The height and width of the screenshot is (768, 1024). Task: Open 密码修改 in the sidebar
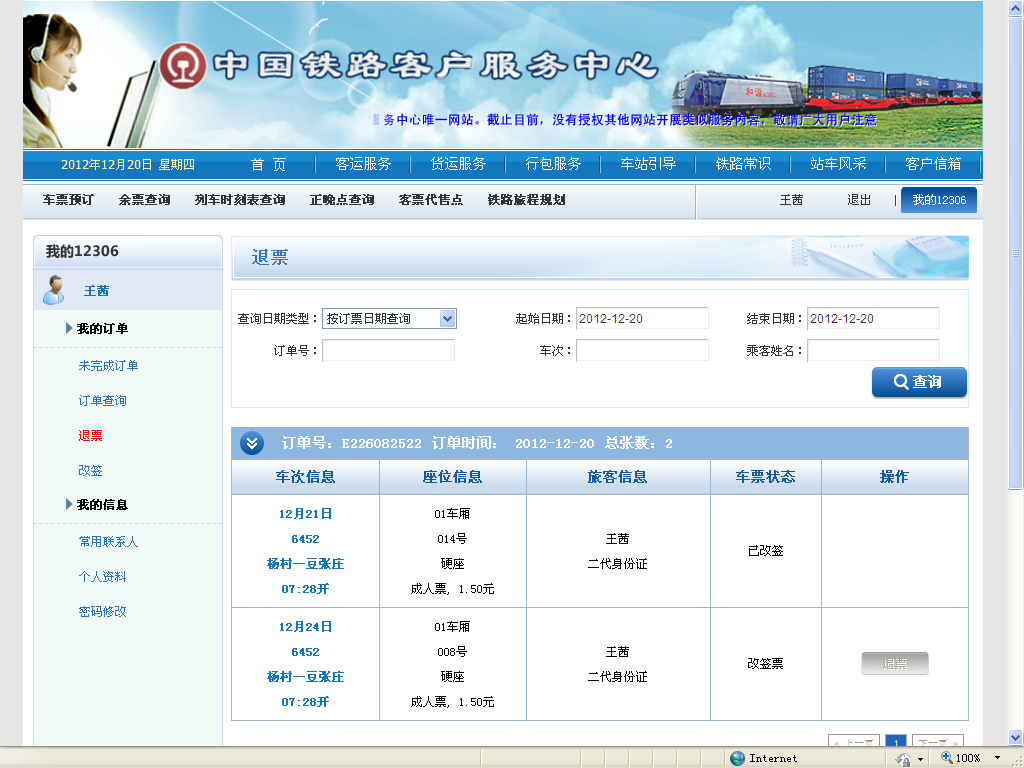click(103, 611)
